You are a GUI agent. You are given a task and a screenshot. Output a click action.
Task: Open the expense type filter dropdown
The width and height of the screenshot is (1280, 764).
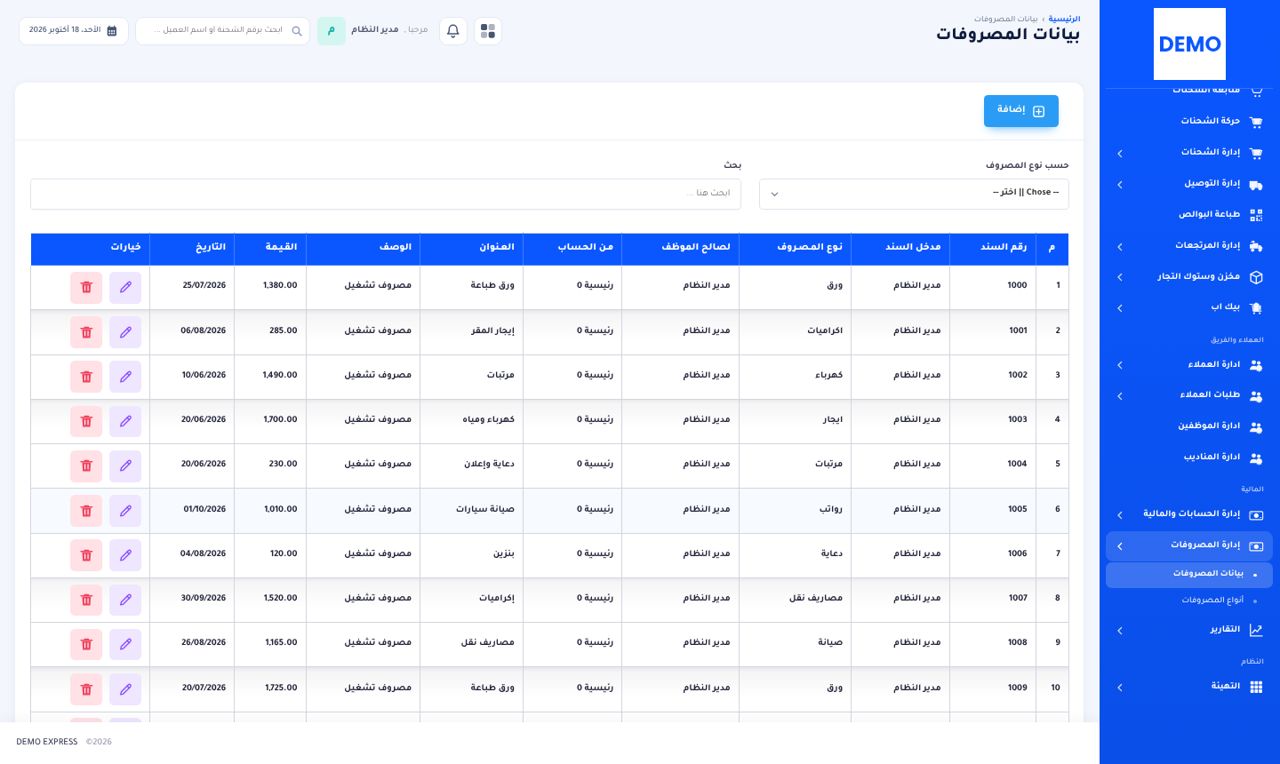[x=914, y=194]
